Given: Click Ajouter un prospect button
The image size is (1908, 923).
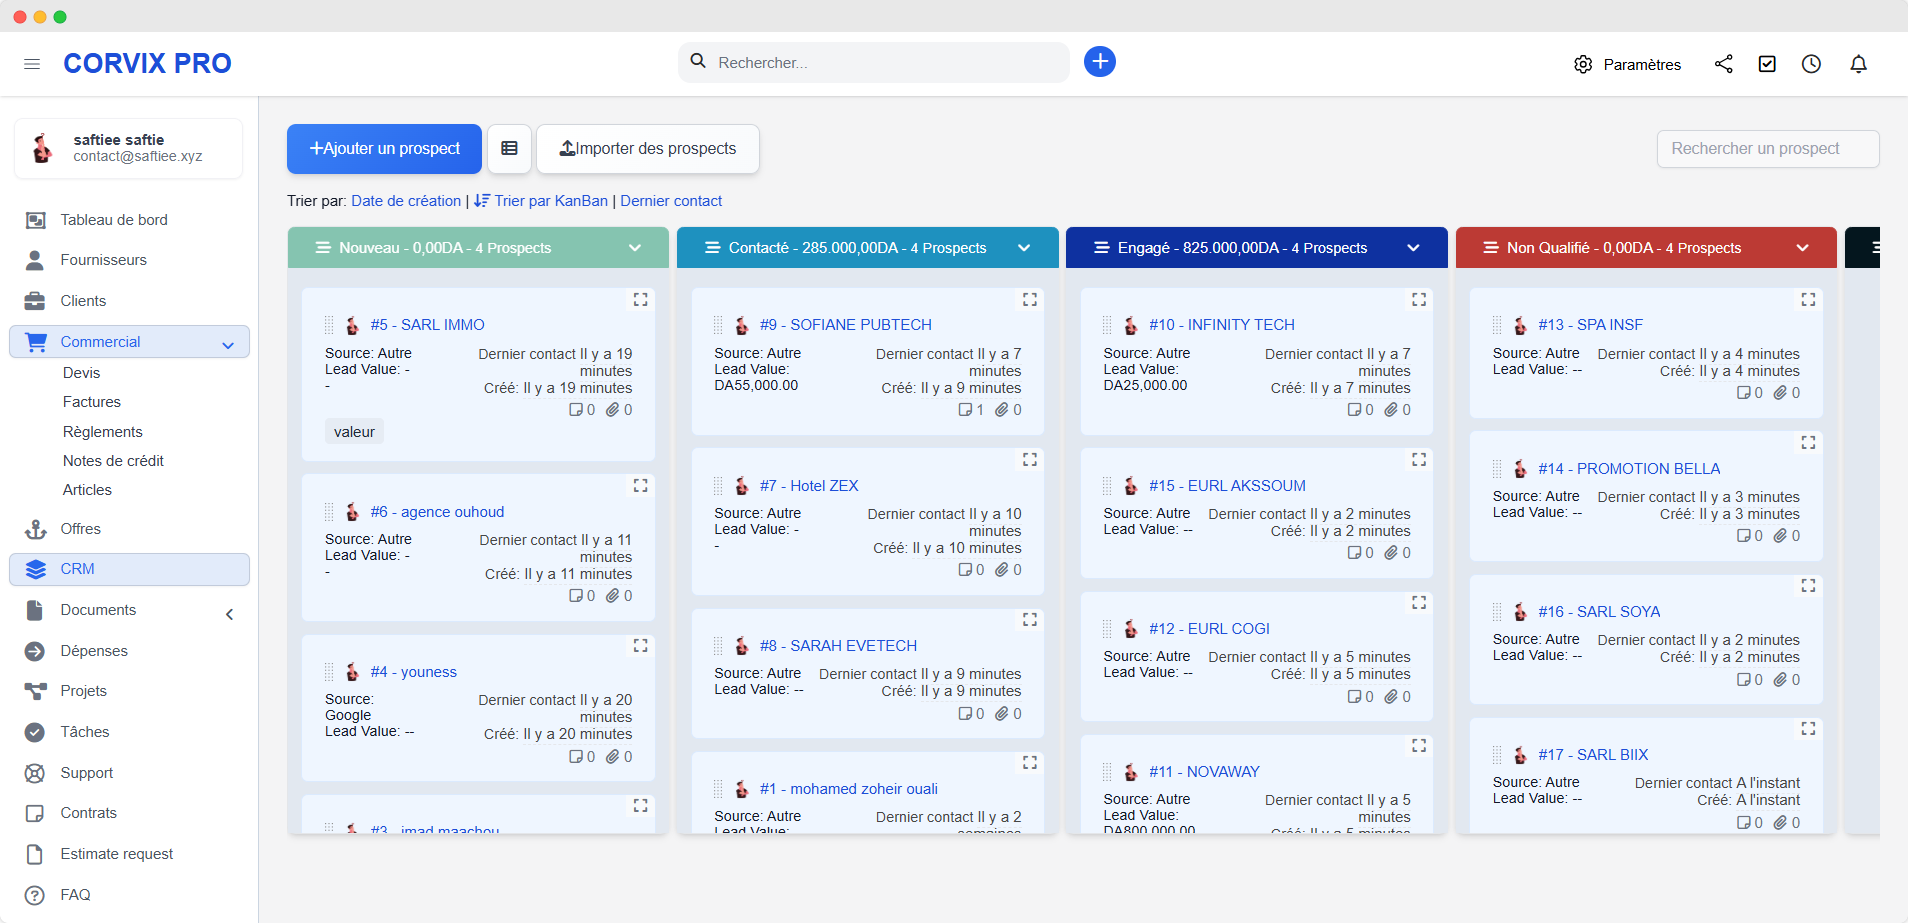Looking at the screenshot, I should click(384, 148).
